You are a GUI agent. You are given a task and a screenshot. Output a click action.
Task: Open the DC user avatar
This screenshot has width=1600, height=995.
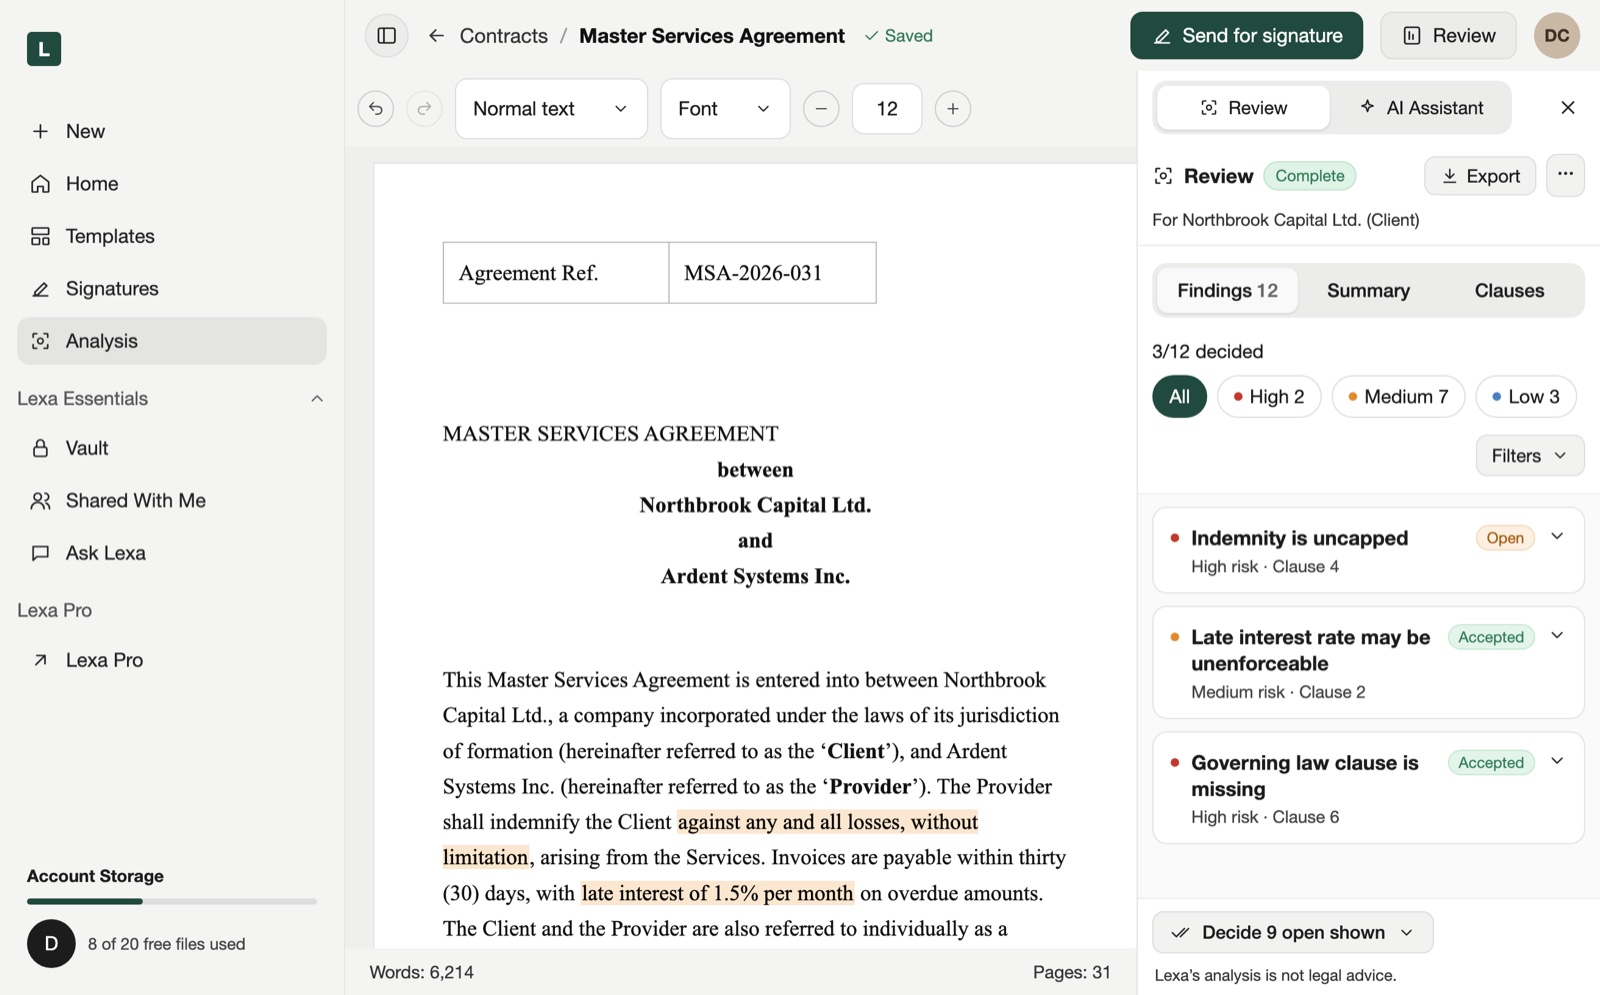[1557, 36]
